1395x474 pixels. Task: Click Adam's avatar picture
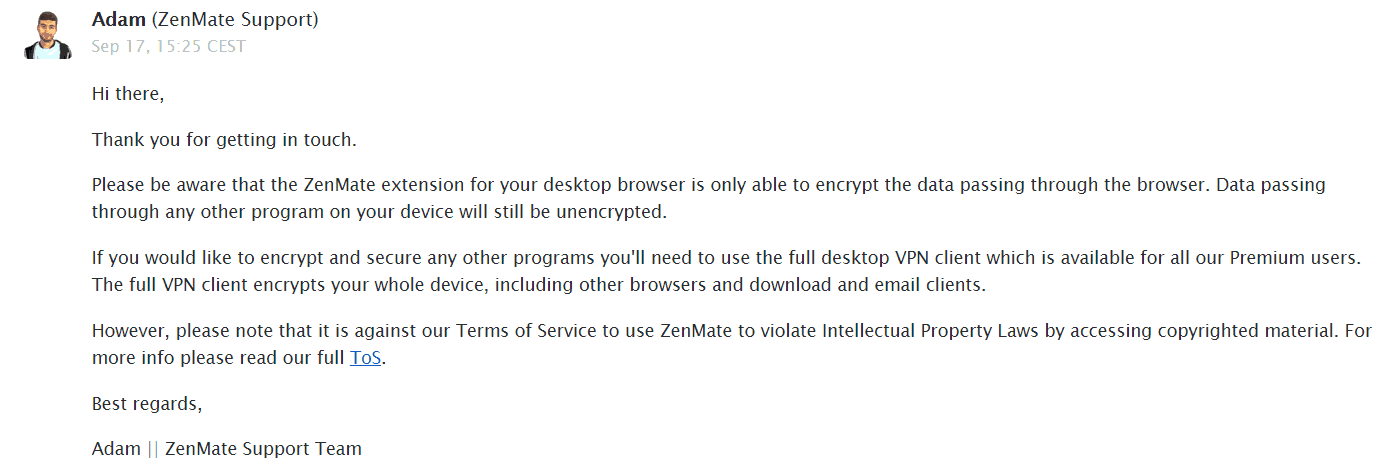pos(48,34)
